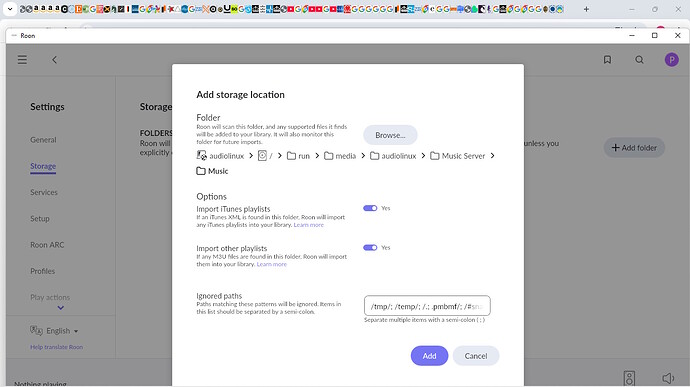Click the volume icon in footer
This screenshot has height=387, width=690.
668,378
